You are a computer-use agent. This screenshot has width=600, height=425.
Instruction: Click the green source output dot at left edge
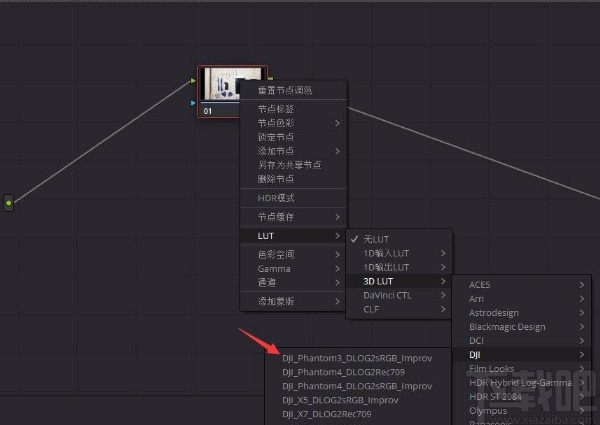8,203
